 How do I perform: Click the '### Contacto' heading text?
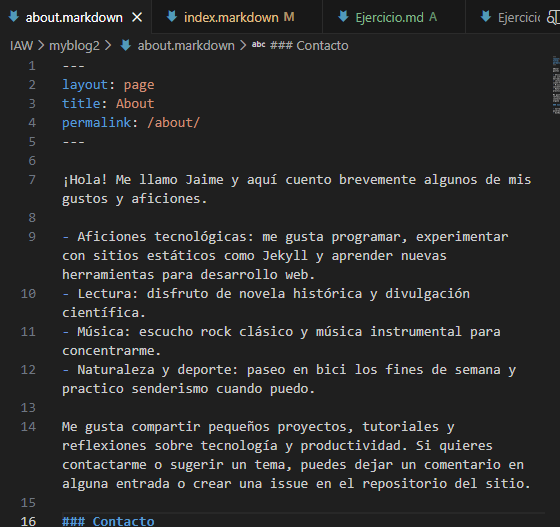108,521
